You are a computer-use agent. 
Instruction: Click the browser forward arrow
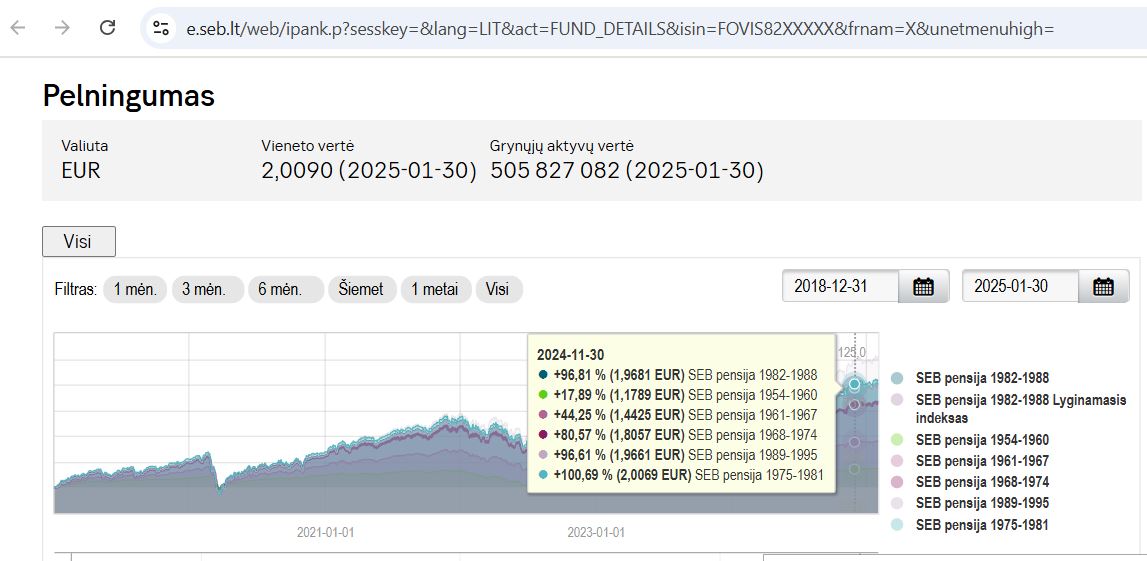click(x=62, y=28)
